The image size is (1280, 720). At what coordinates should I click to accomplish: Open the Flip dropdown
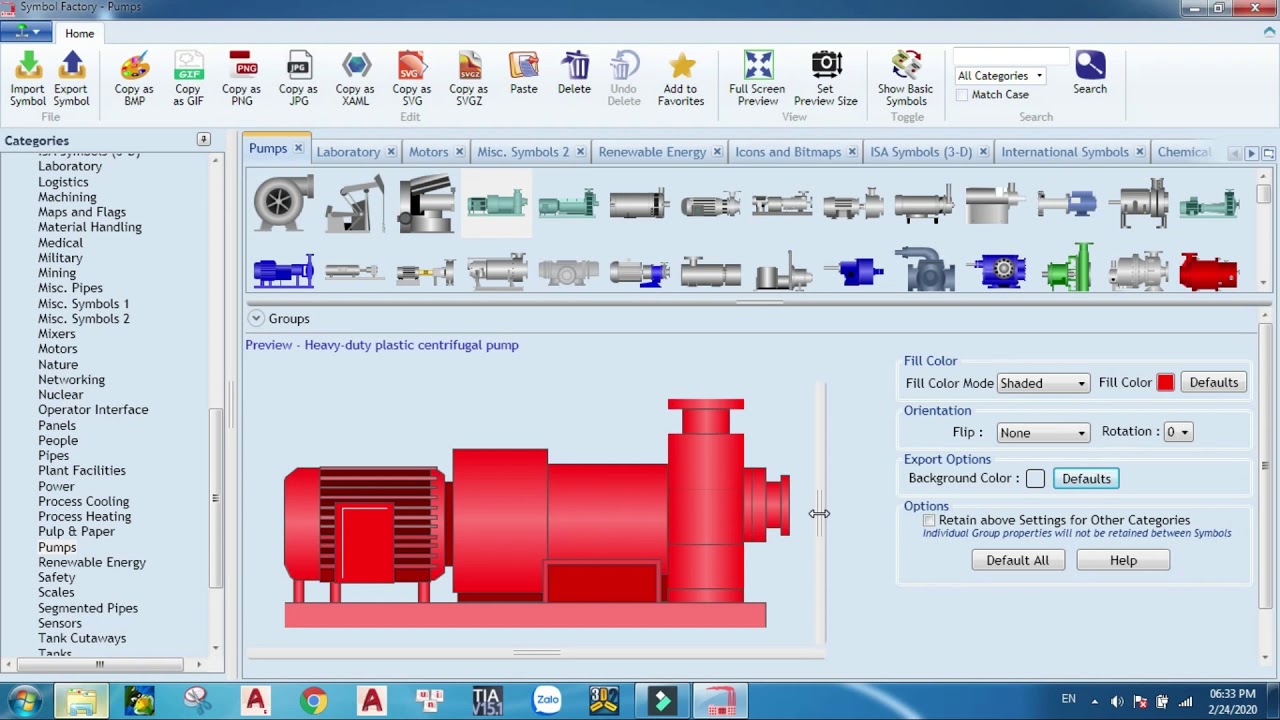click(1043, 432)
